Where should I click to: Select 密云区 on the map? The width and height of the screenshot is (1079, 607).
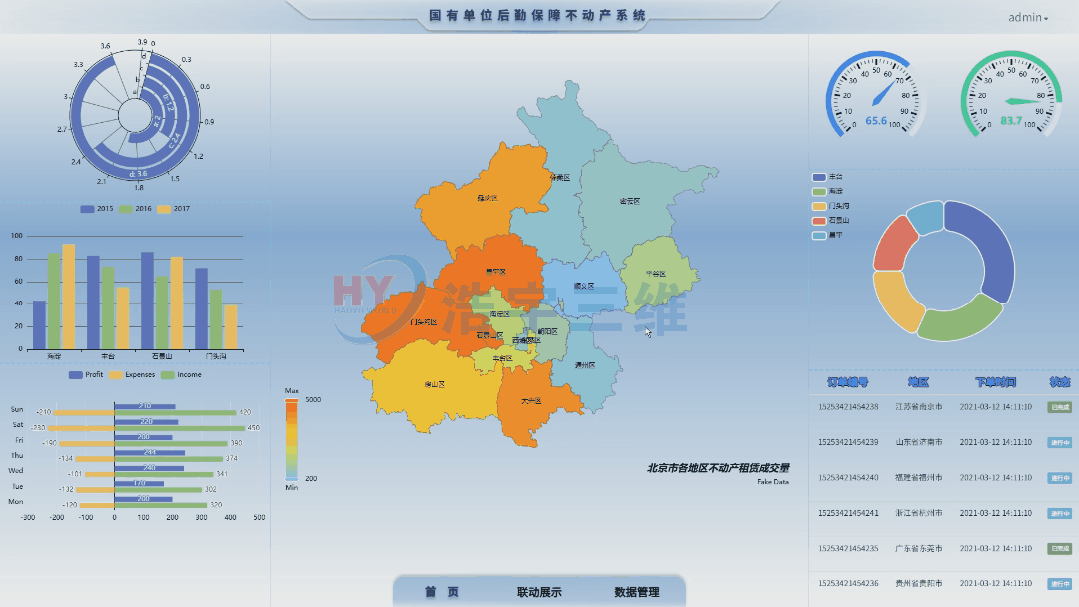(630, 202)
